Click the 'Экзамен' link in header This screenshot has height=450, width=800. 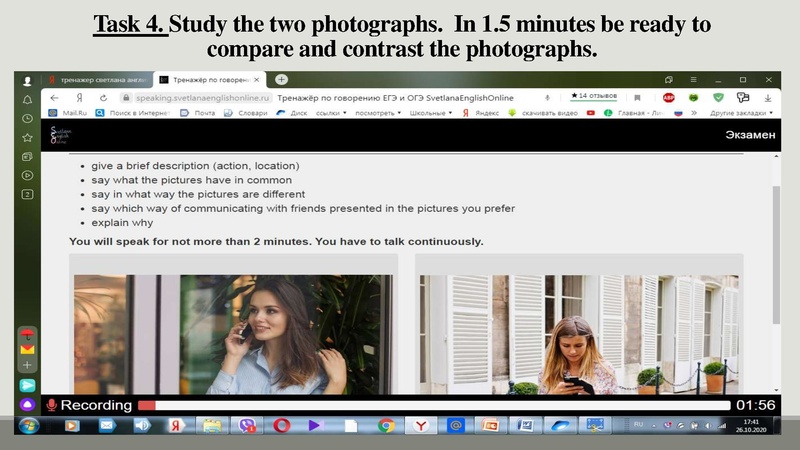click(750, 135)
